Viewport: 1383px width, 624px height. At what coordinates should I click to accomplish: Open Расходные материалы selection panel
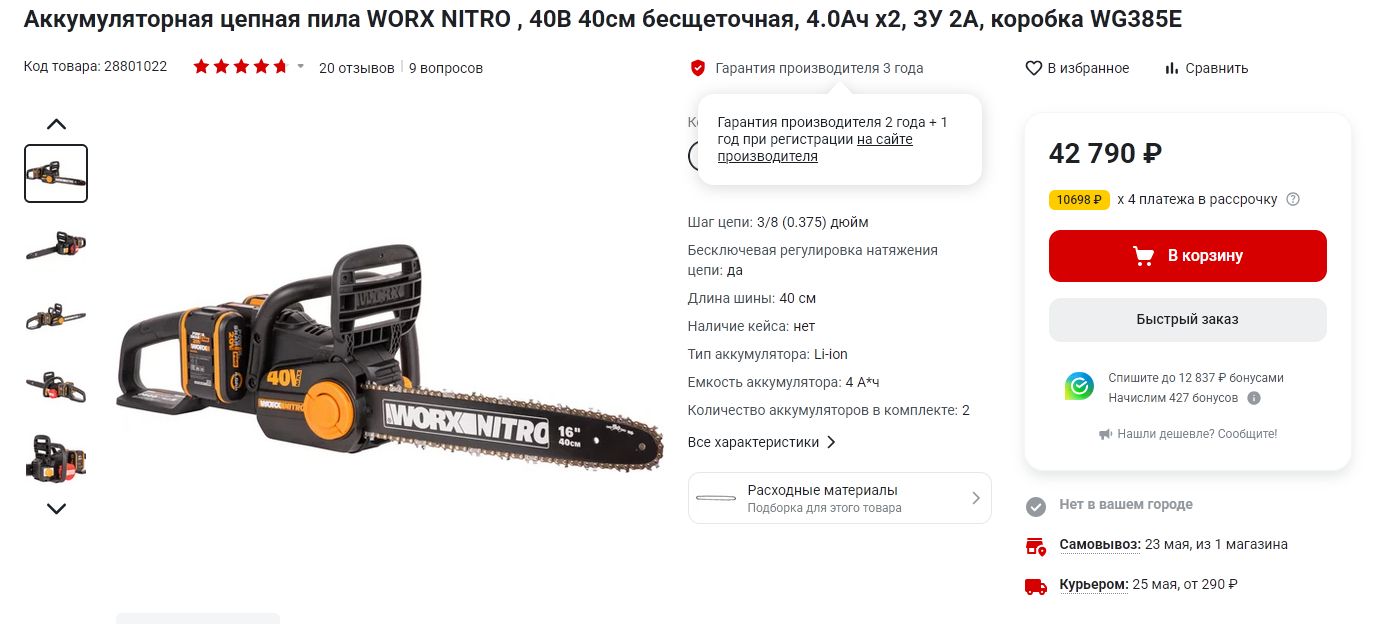tap(840, 498)
